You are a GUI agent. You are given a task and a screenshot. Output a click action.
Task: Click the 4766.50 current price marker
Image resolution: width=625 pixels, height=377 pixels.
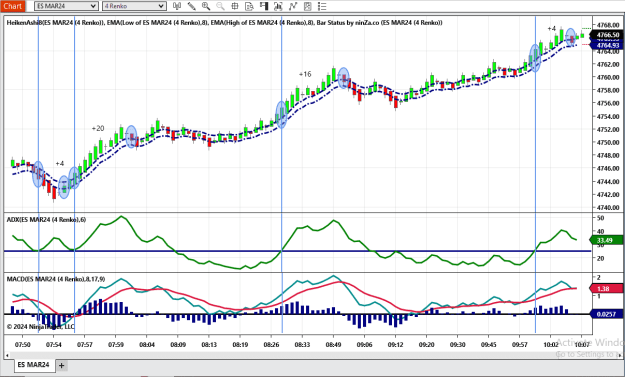click(607, 35)
